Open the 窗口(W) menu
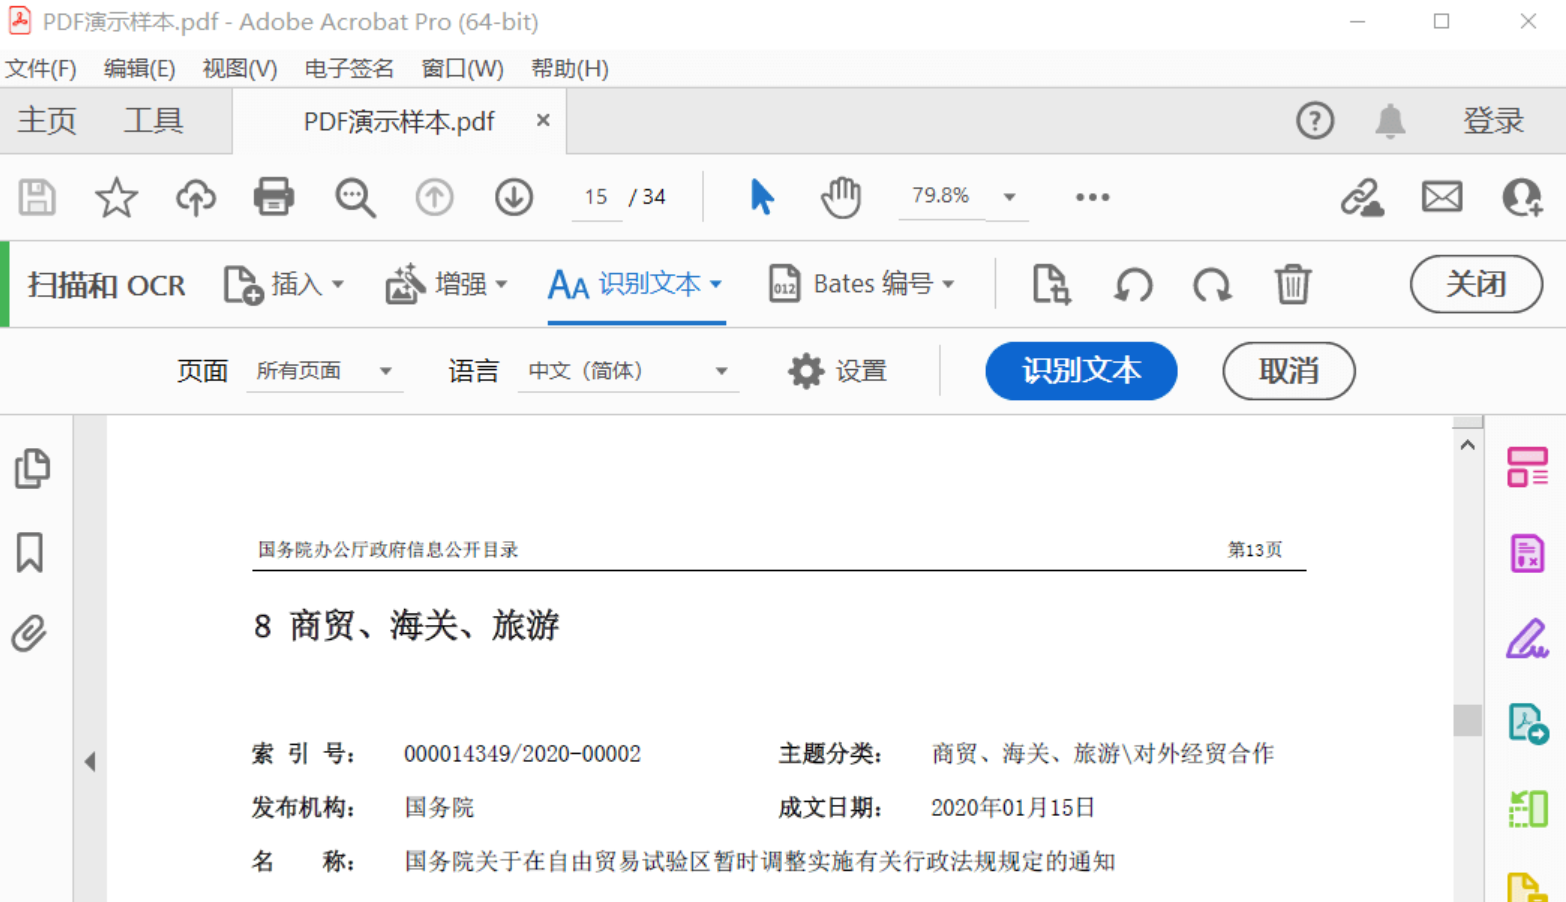 [462, 68]
